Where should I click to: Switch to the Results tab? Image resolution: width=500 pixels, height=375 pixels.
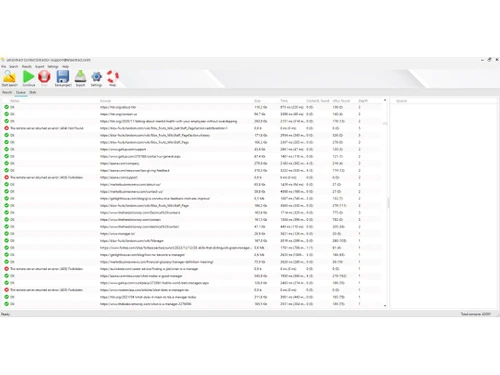[7, 92]
